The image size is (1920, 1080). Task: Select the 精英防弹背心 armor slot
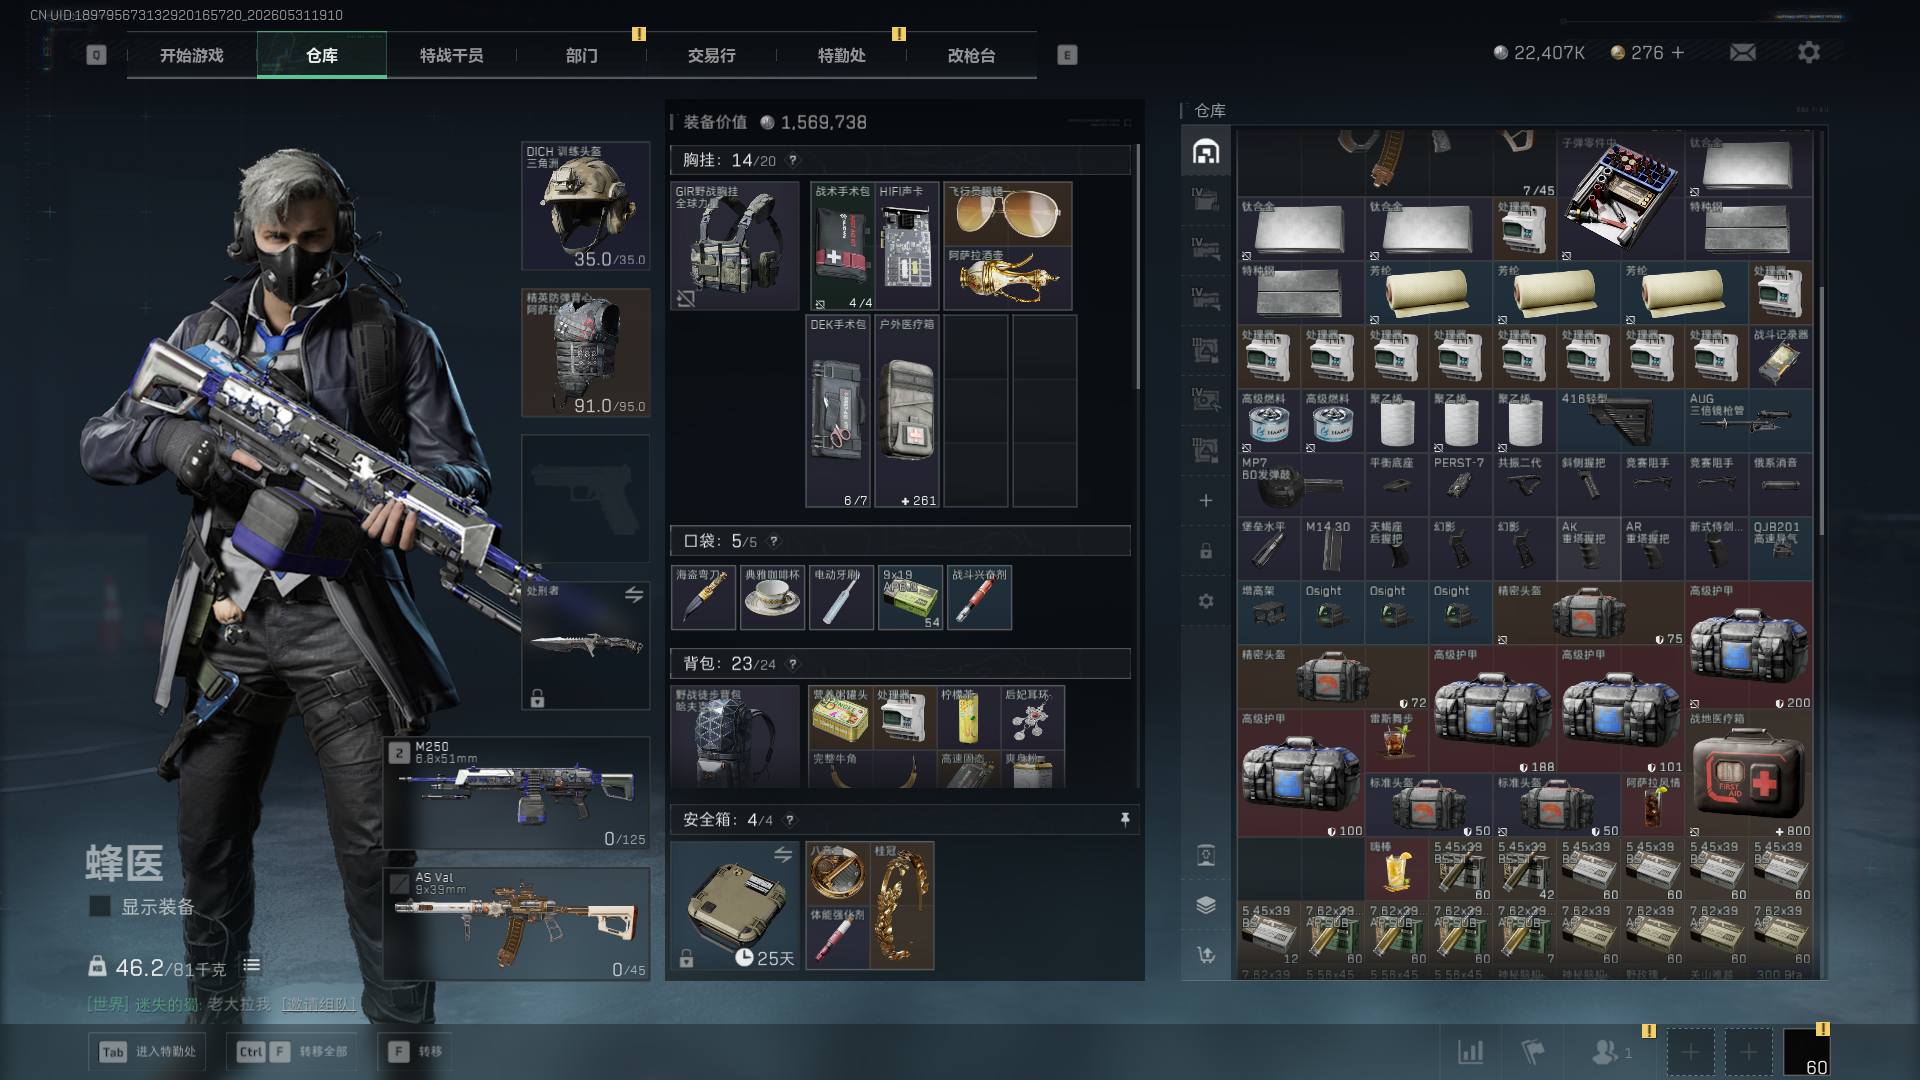pyautogui.click(x=586, y=353)
